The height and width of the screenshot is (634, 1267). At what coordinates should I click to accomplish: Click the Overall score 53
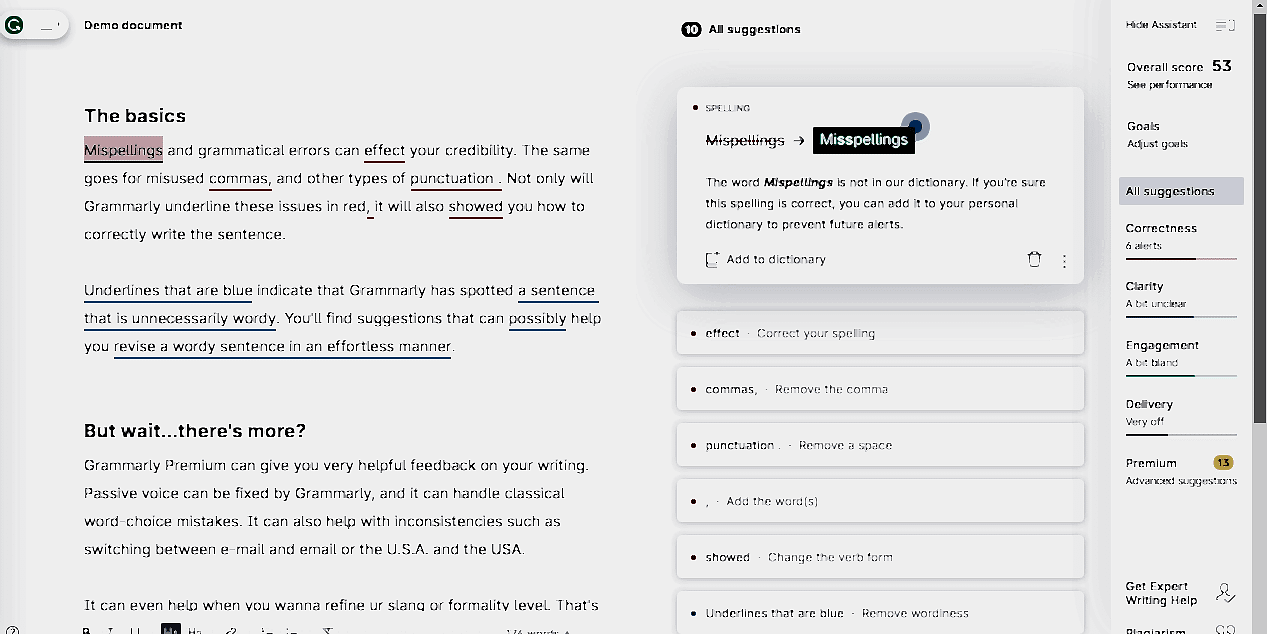point(1179,66)
